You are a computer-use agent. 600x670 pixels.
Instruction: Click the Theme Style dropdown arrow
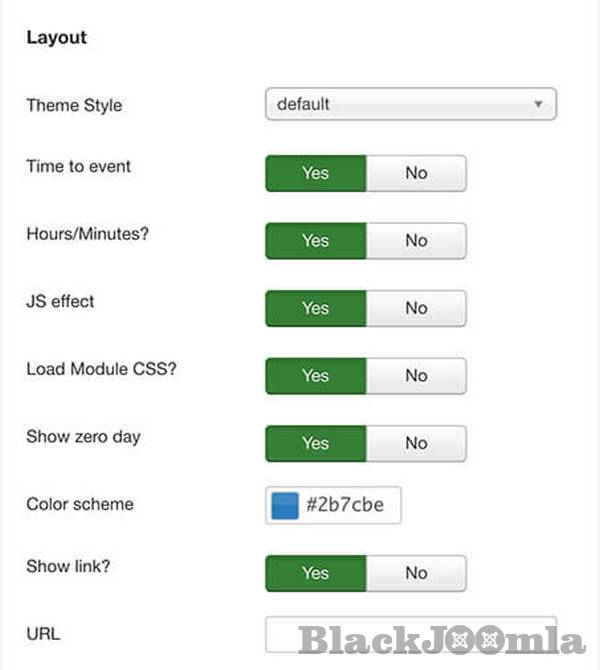[538, 104]
